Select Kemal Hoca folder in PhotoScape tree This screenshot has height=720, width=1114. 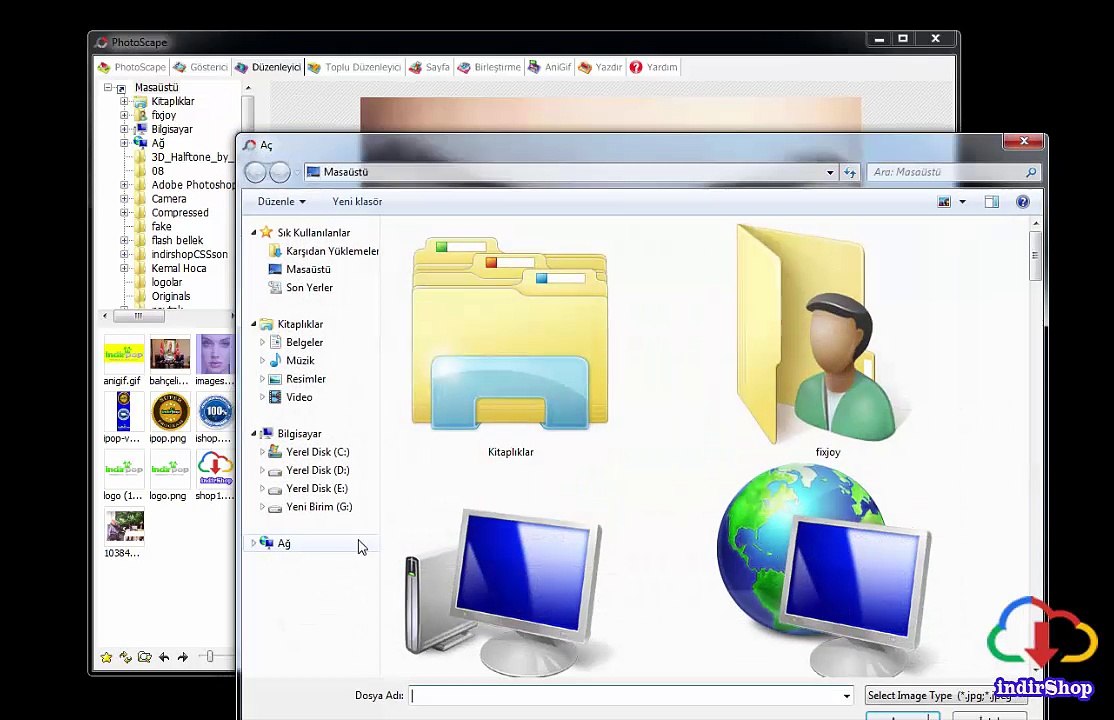tap(178, 269)
